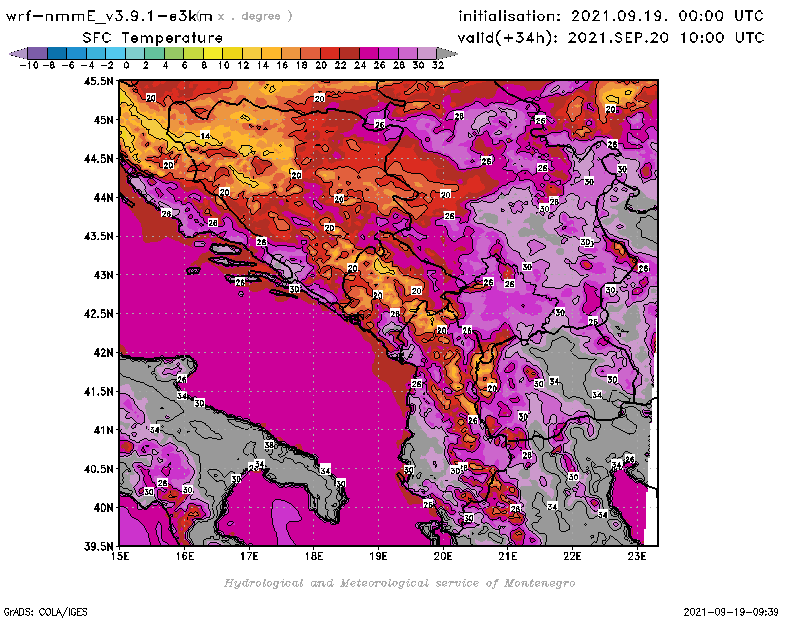
Task: Click the initialisation date and time text
Action: [x=610, y=16]
